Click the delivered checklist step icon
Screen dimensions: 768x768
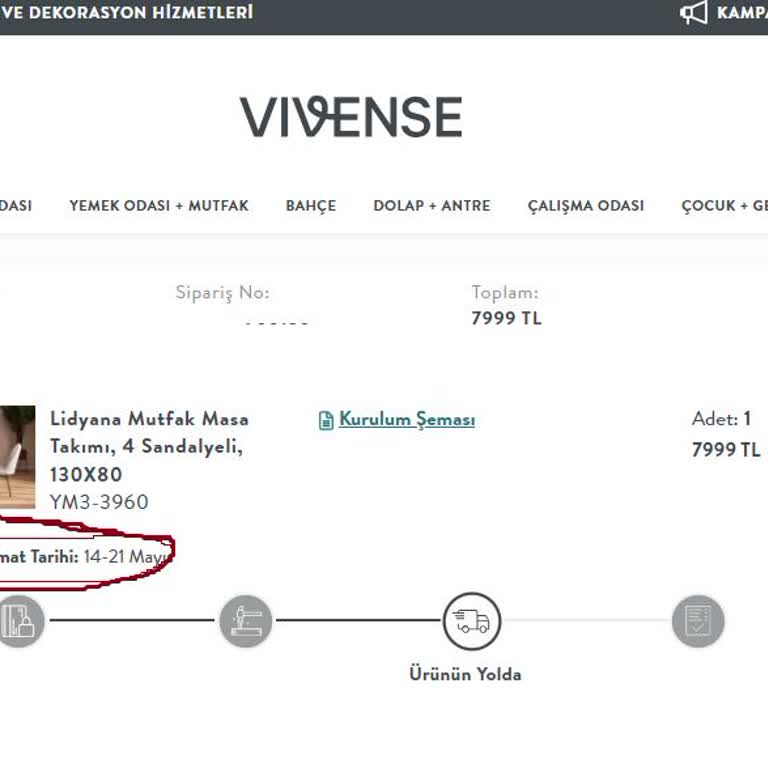pos(698,621)
